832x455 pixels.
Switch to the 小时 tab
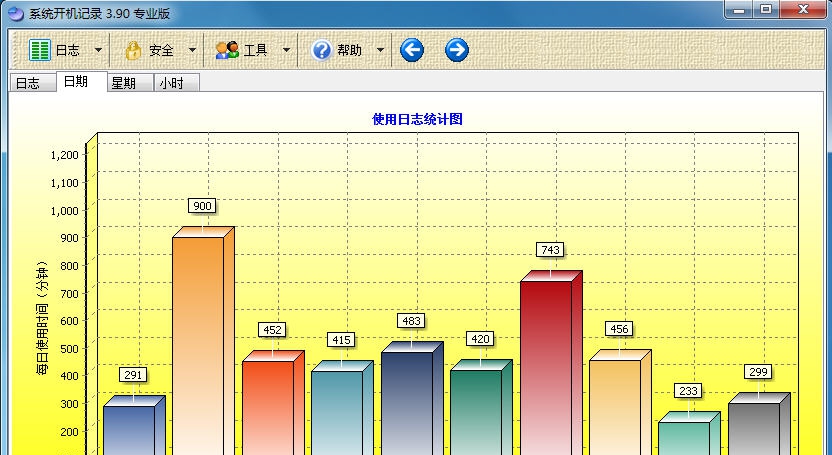coord(177,83)
